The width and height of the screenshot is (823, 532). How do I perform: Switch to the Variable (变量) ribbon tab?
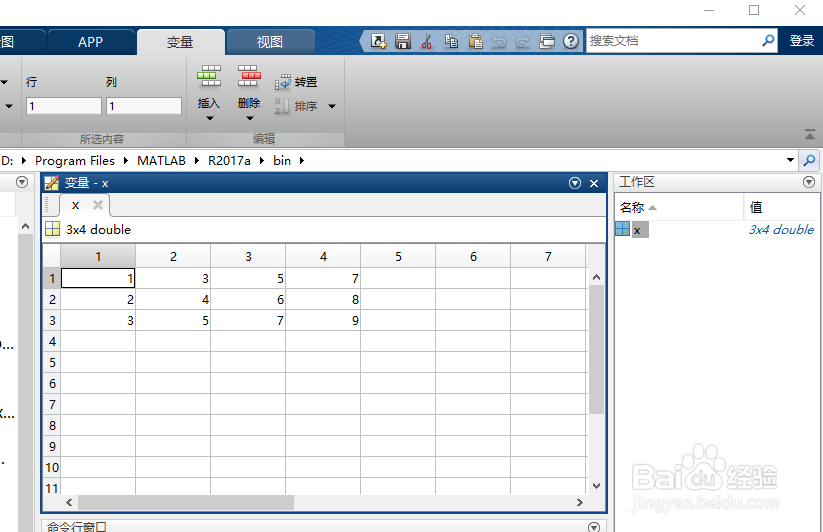point(180,42)
